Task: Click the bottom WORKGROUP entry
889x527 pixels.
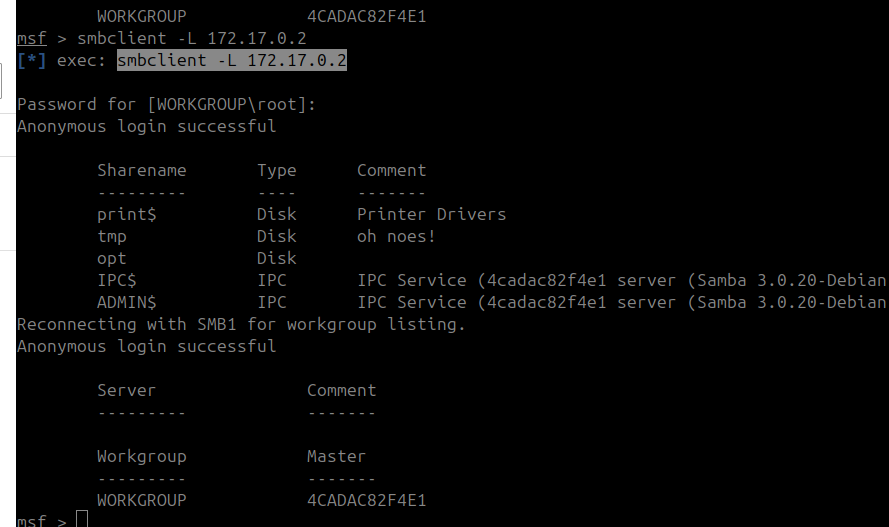Action: pos(142,500)
